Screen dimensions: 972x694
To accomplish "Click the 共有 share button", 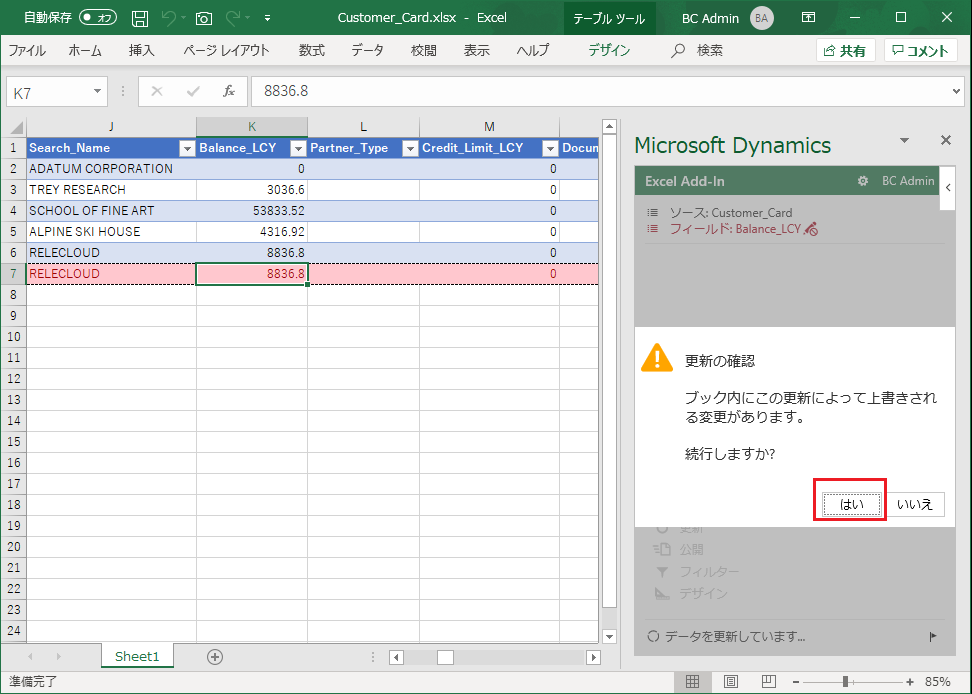I will click(x=846, y=51).
